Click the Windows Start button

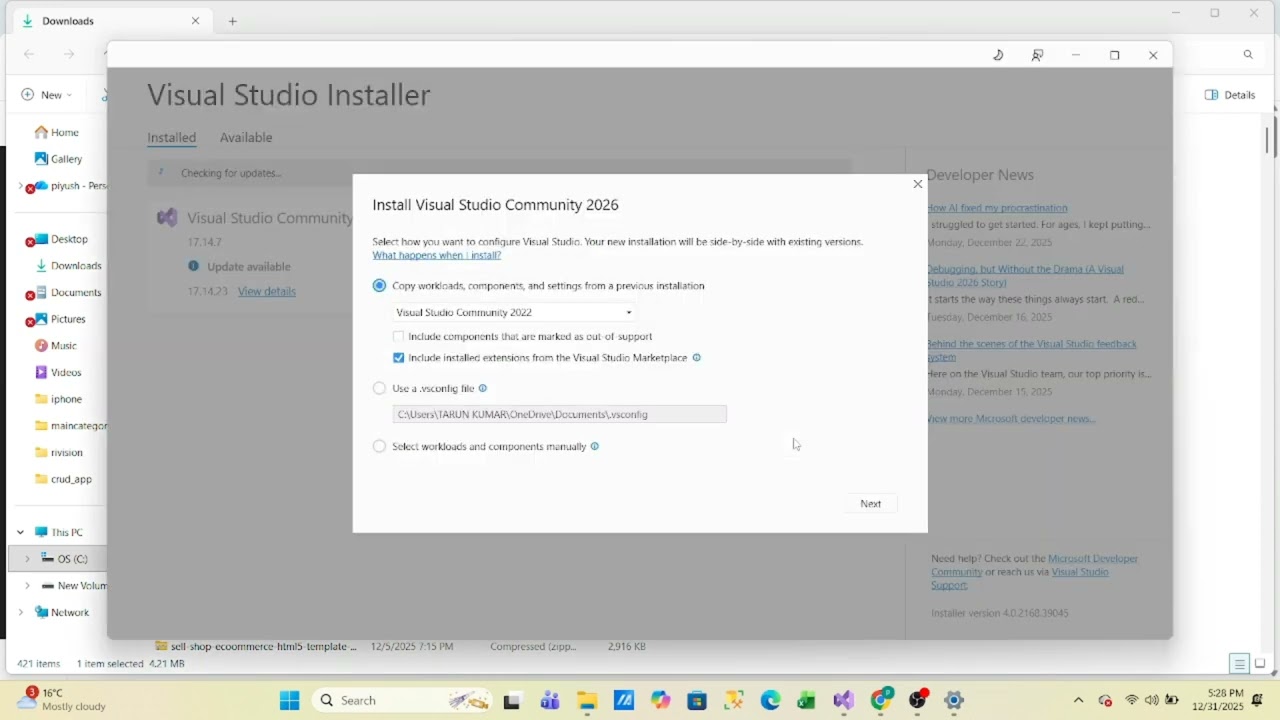coord(289,701)
